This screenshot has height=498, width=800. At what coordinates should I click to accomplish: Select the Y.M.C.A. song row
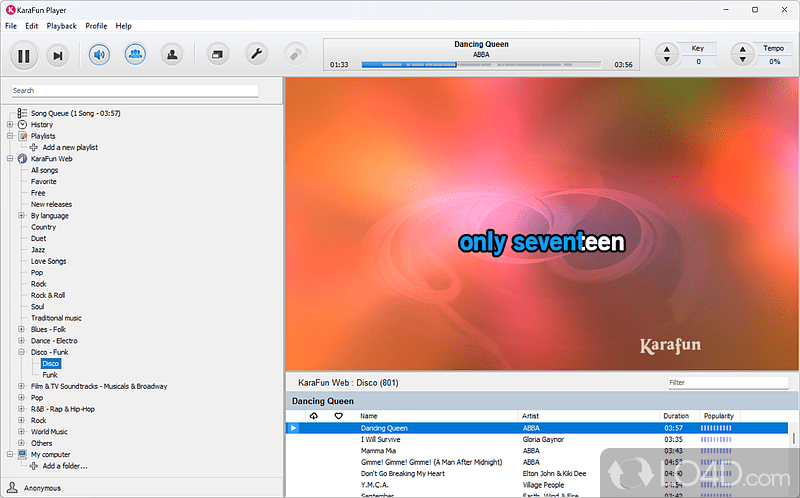click(x=537, y=485)
